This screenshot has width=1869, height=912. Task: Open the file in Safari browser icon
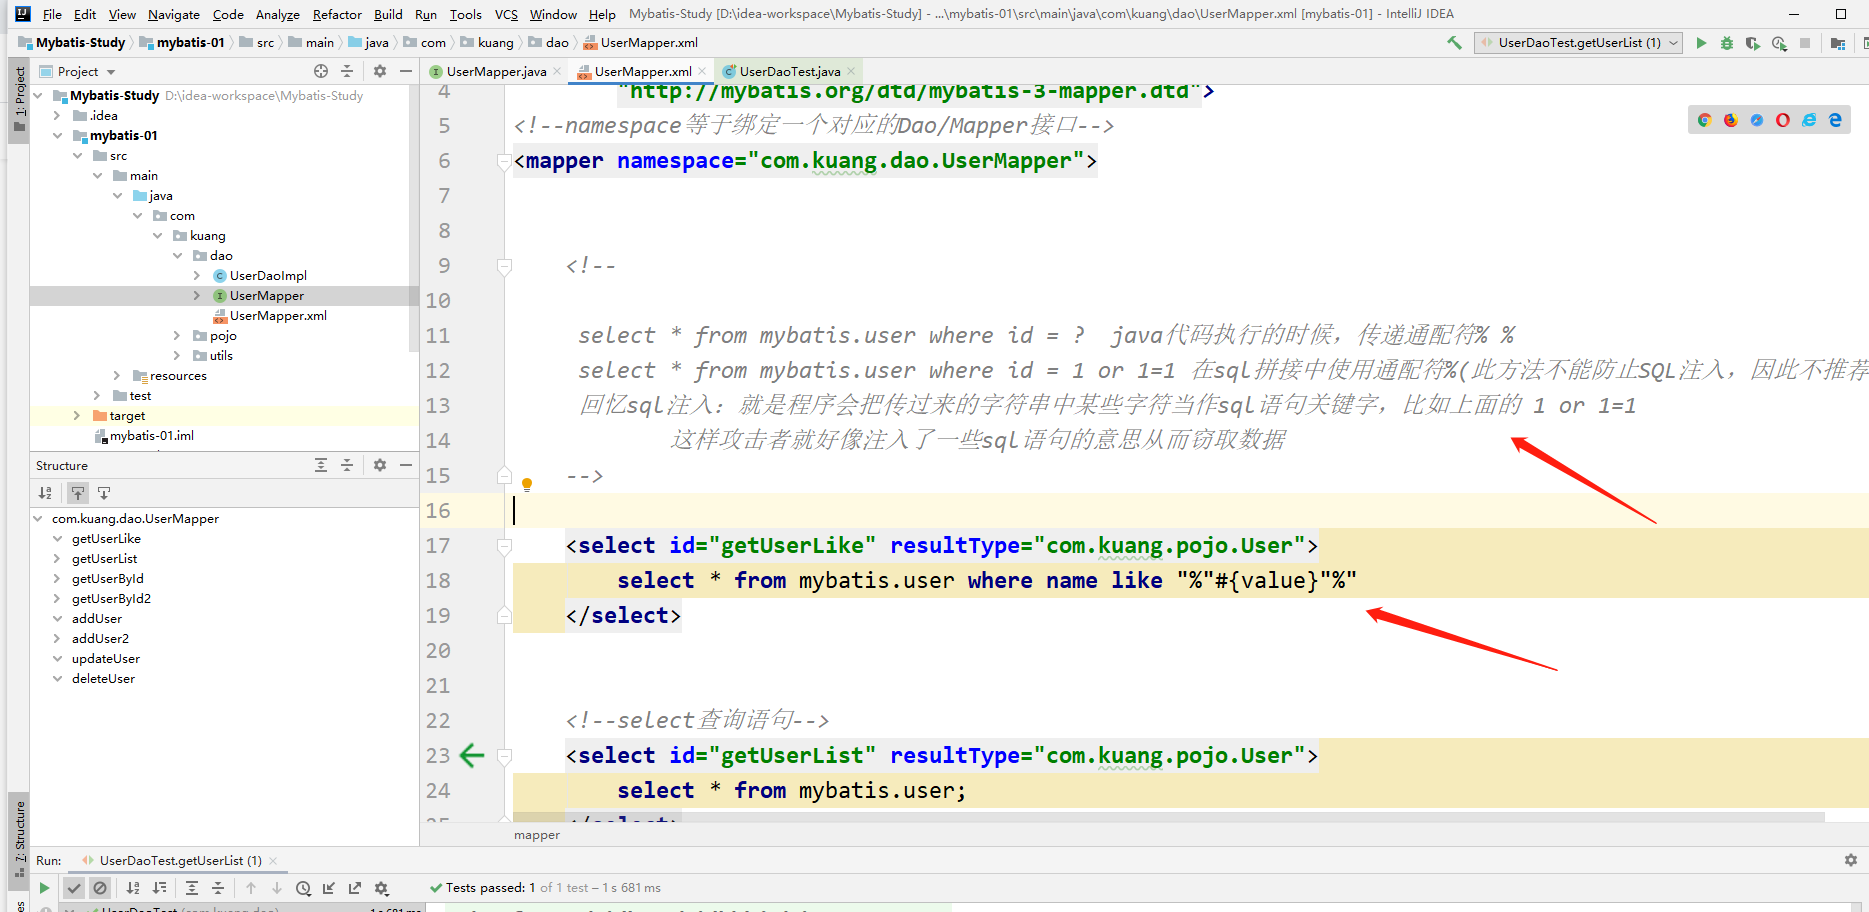point(1757,120)
